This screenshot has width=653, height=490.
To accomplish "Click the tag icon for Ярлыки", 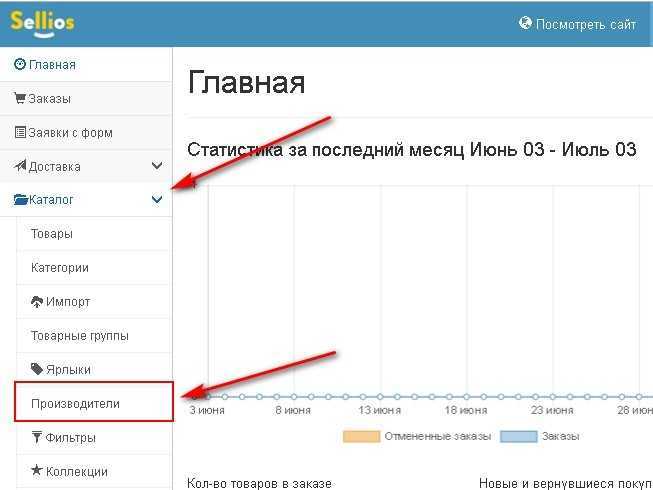I will pyautogui.click(x=37, y=369).
